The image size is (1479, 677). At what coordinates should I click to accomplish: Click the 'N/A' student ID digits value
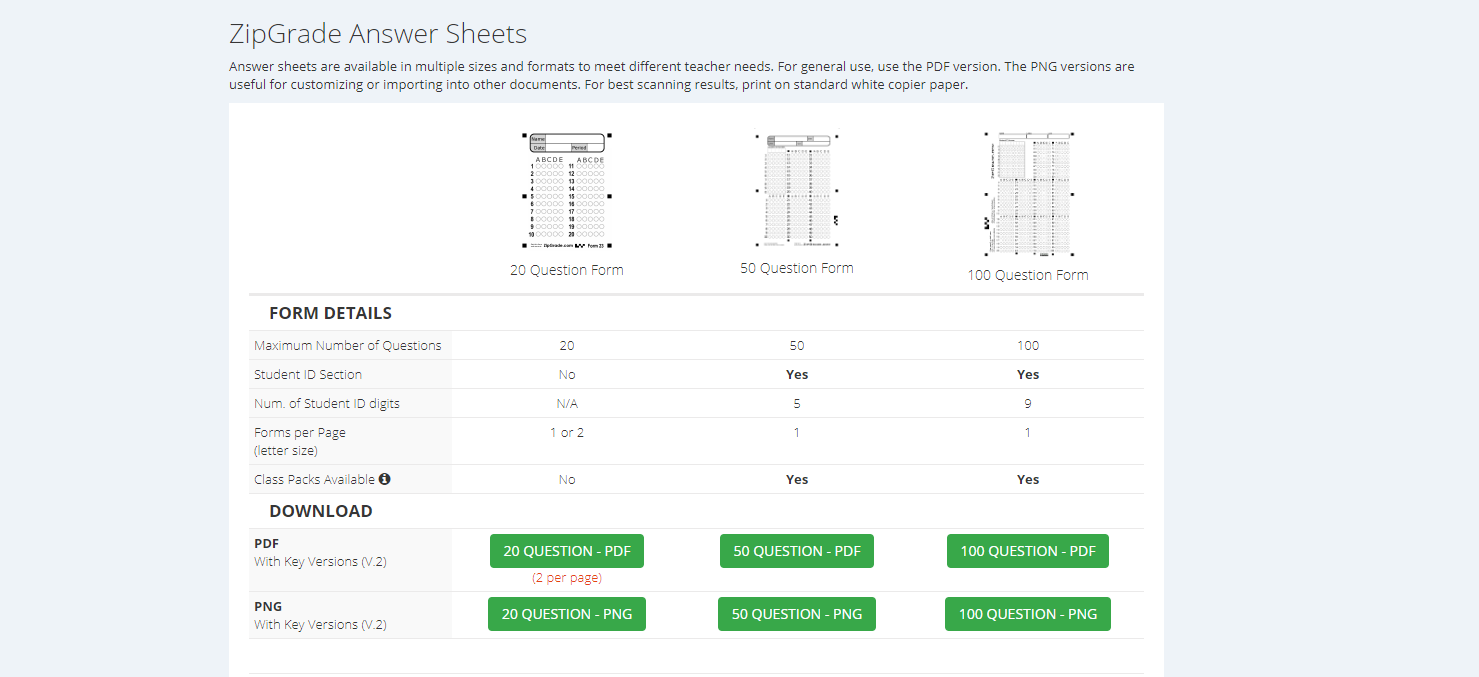567,404
